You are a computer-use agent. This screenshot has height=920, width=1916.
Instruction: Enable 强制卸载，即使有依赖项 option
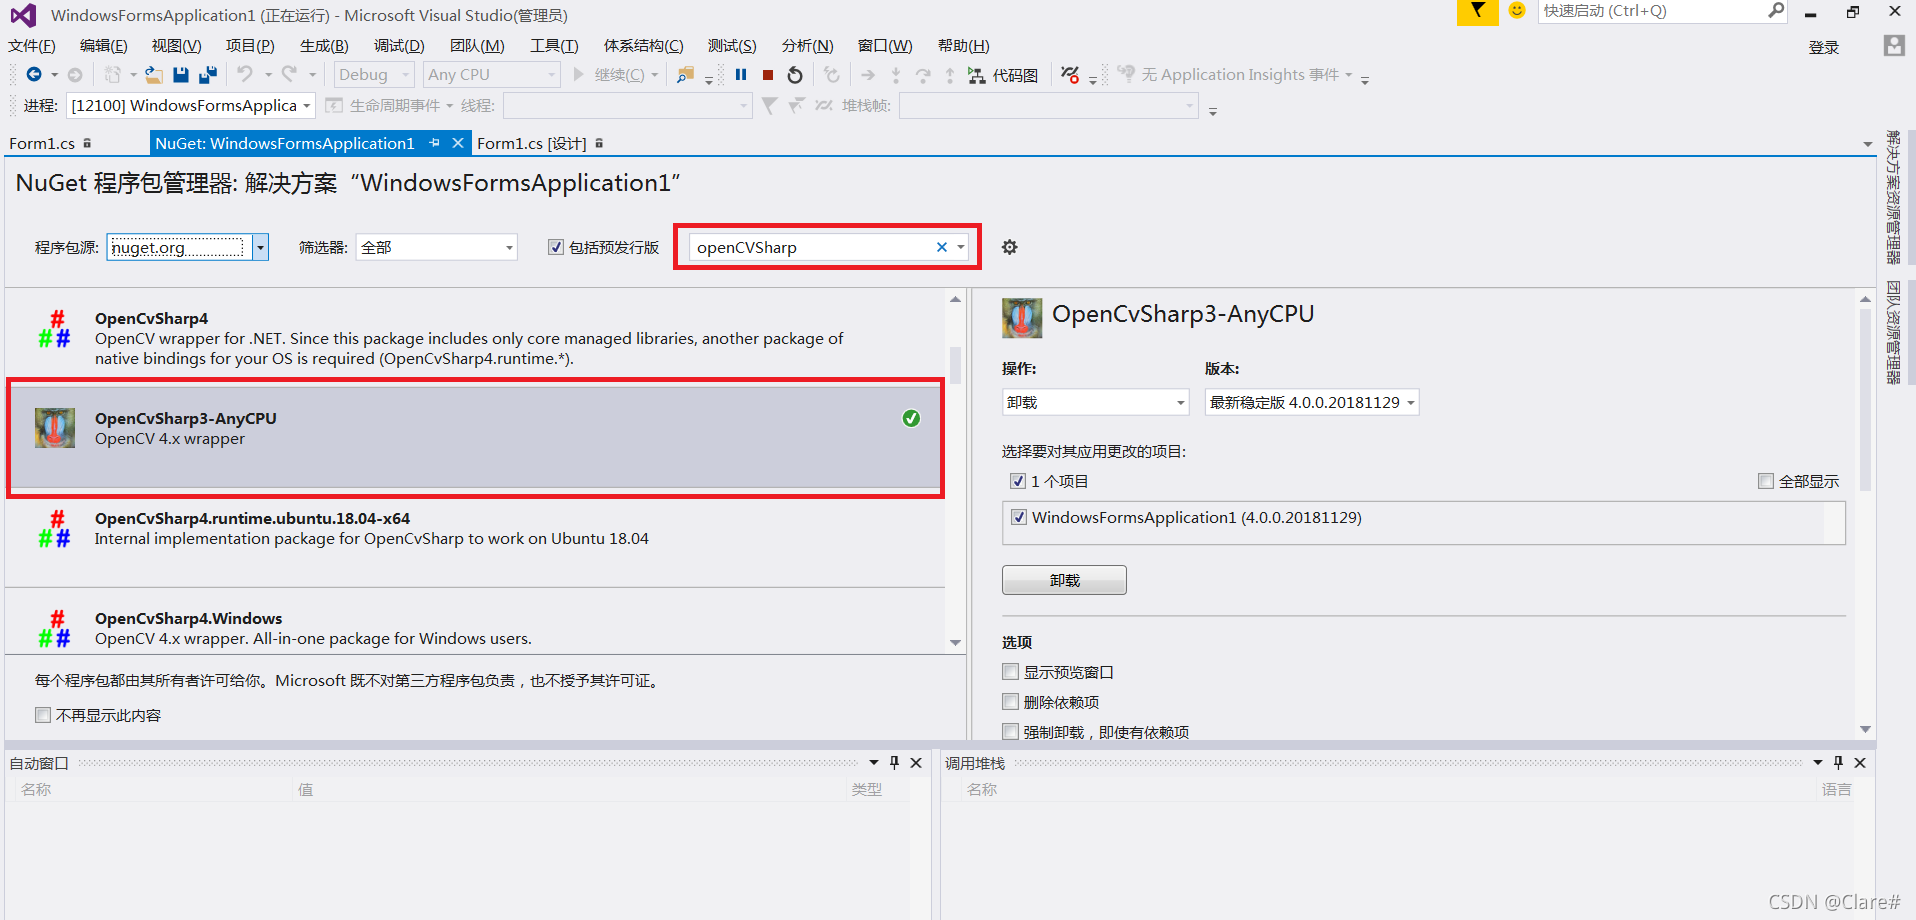1011,732
